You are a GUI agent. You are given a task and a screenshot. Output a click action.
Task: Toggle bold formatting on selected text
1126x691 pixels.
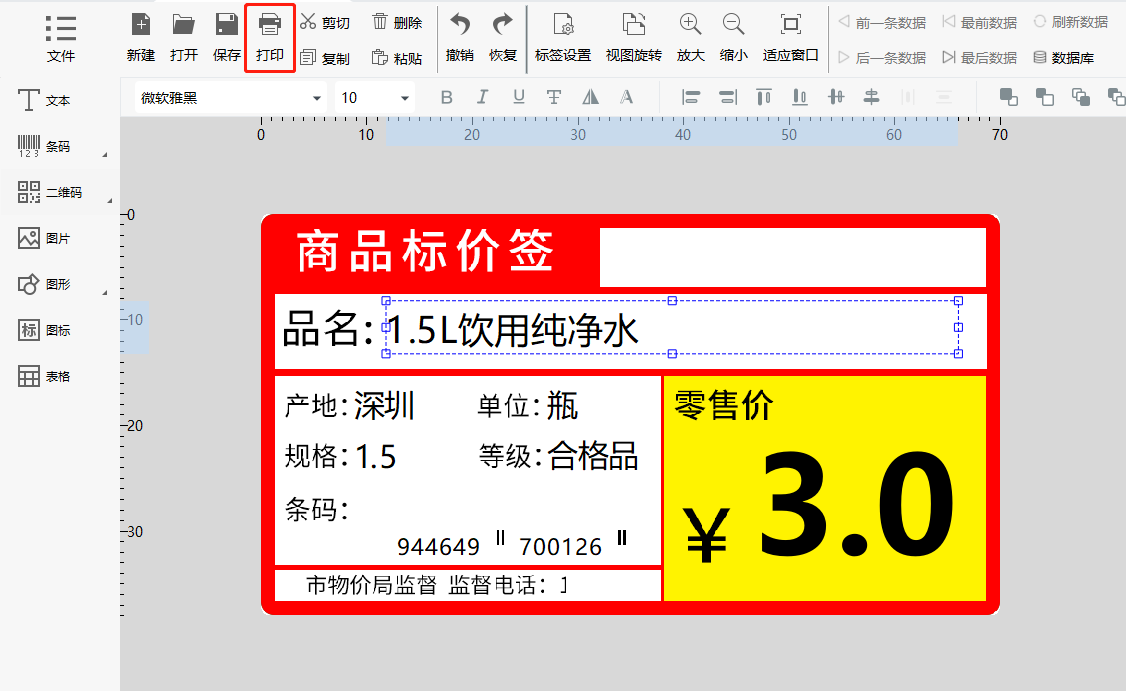tap(446, 97)
